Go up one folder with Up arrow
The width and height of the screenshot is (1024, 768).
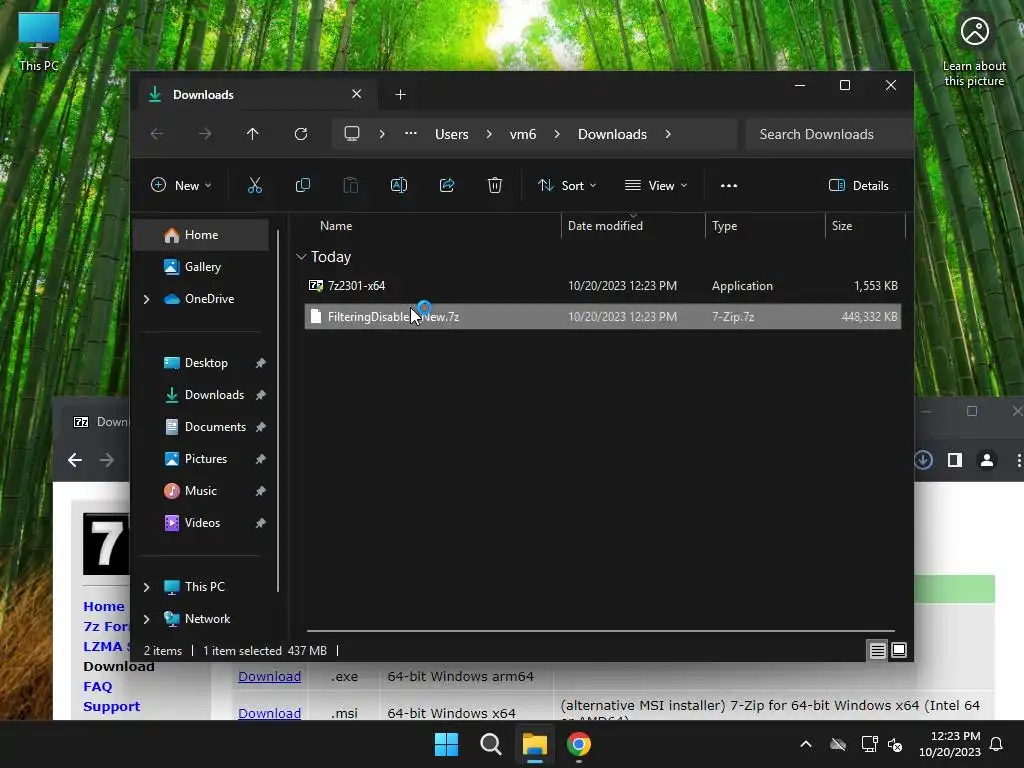[x=253, y=134]
